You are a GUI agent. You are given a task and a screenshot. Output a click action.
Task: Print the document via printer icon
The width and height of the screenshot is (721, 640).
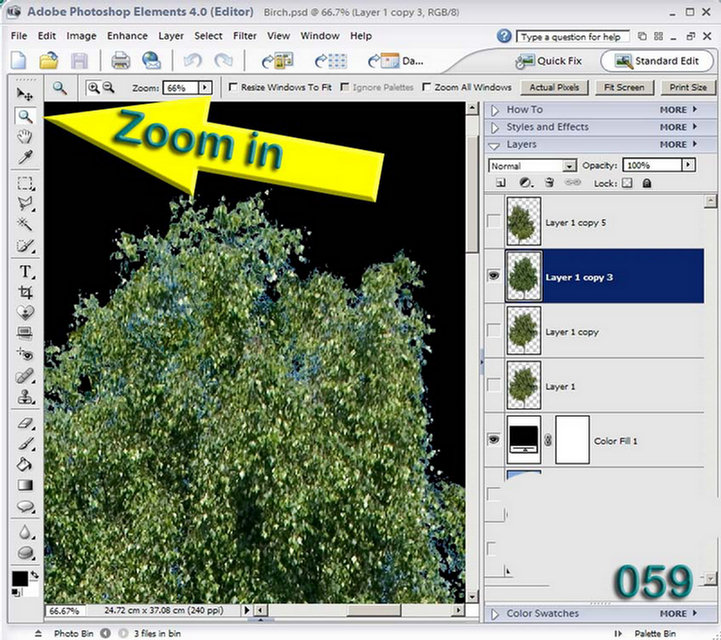point(120,61)
